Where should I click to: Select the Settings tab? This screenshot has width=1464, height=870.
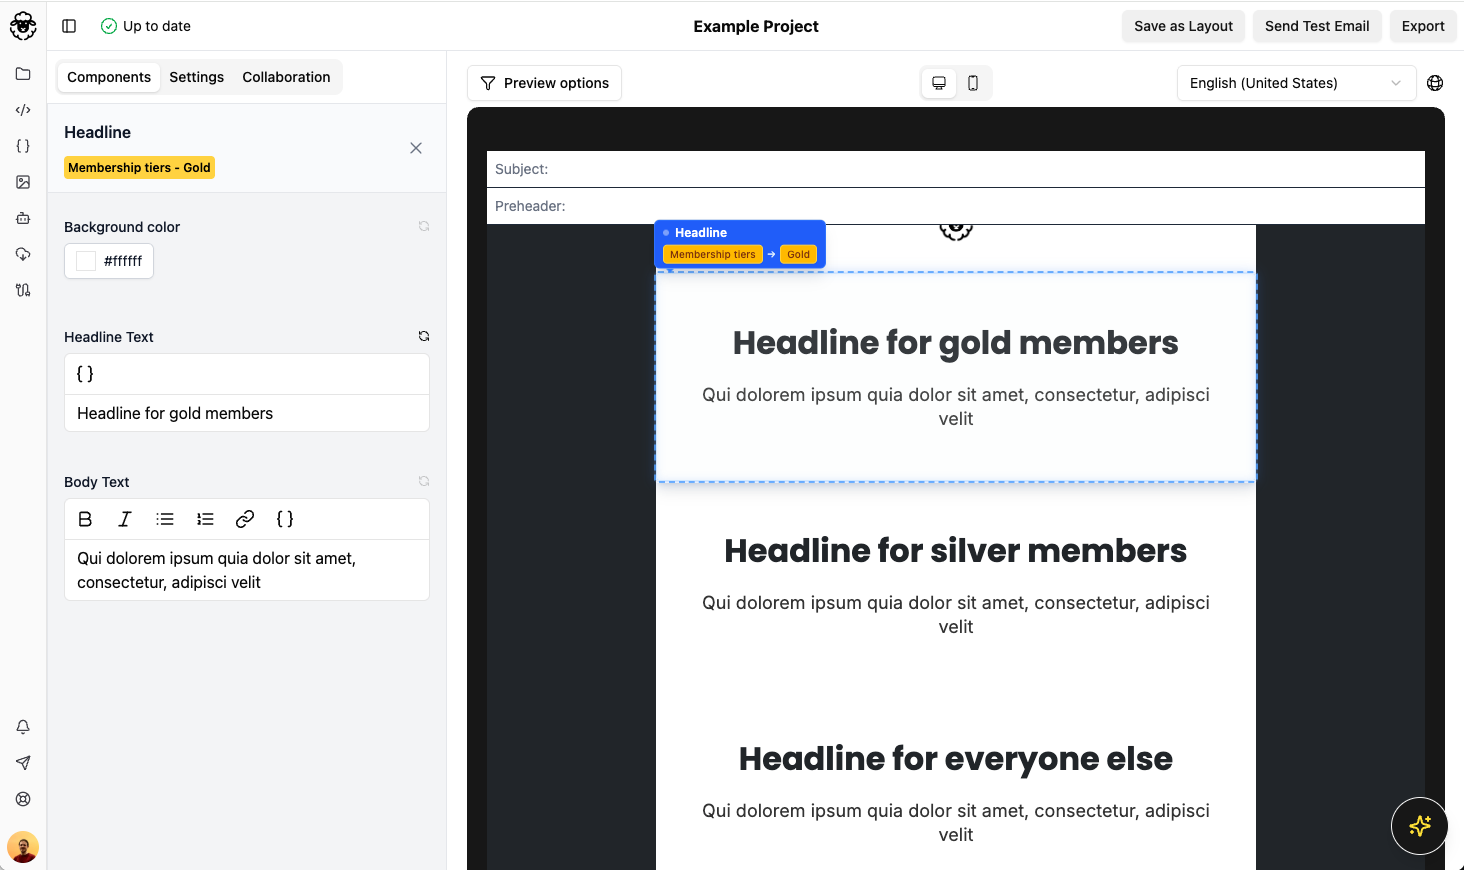[196, 77]
